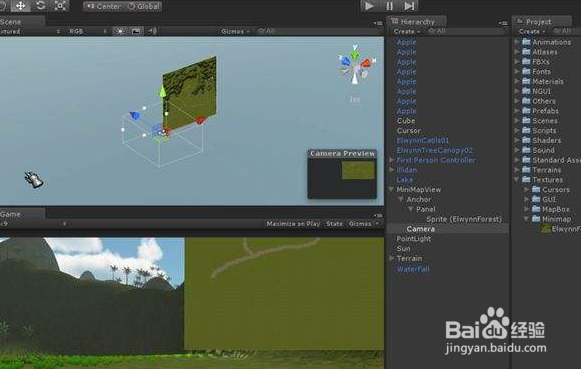
Task: Pause the game with the Pause button
Action: [389, 6]
